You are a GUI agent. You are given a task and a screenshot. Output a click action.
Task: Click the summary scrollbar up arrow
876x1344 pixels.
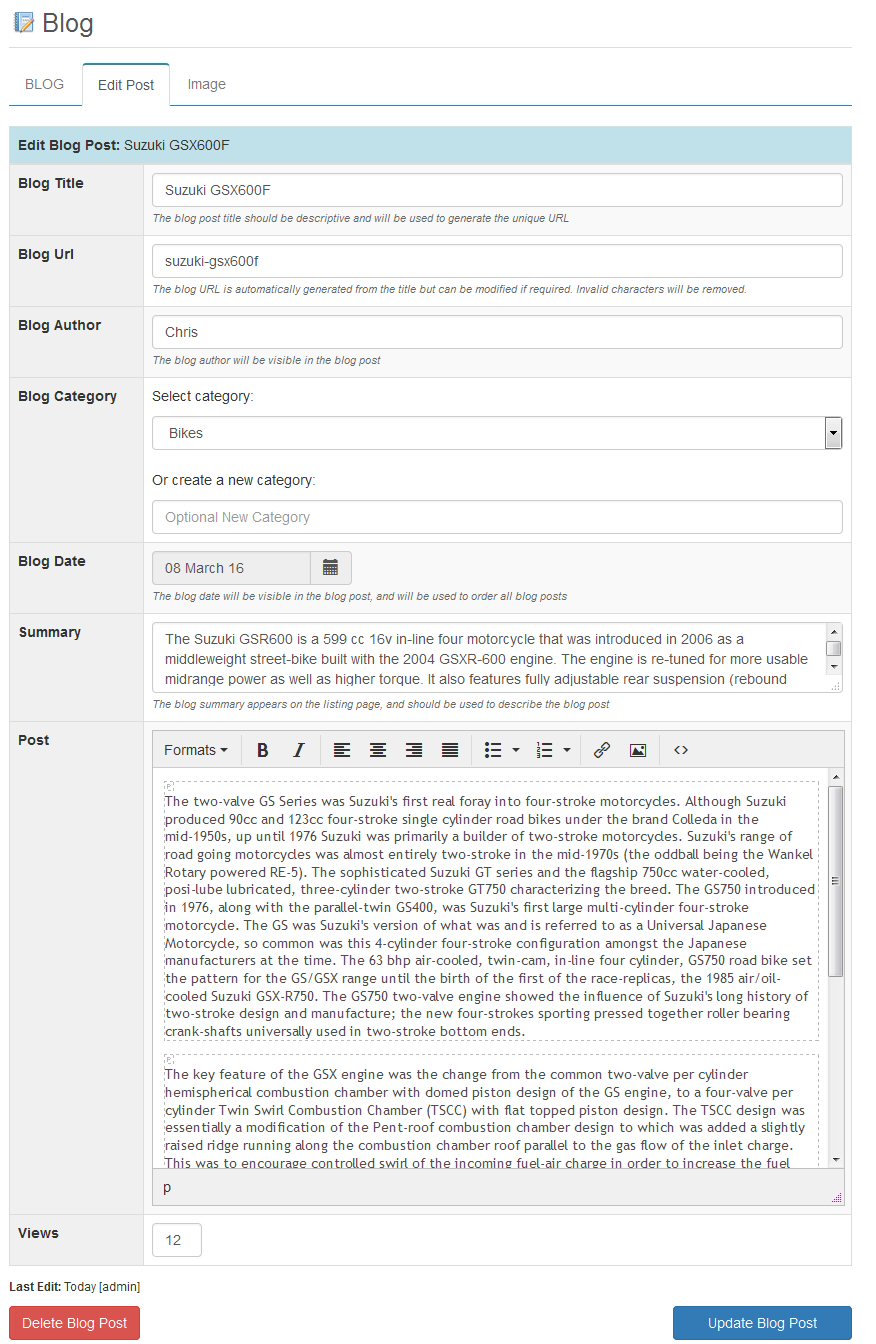[x=834, y=632]
